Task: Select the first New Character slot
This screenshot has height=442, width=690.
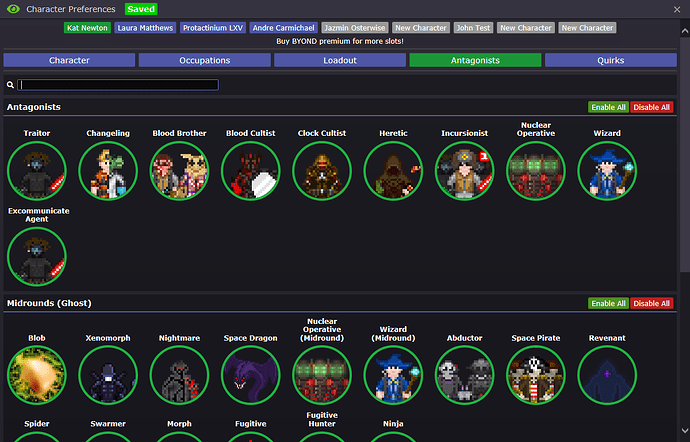Action: tap(421, 28)
